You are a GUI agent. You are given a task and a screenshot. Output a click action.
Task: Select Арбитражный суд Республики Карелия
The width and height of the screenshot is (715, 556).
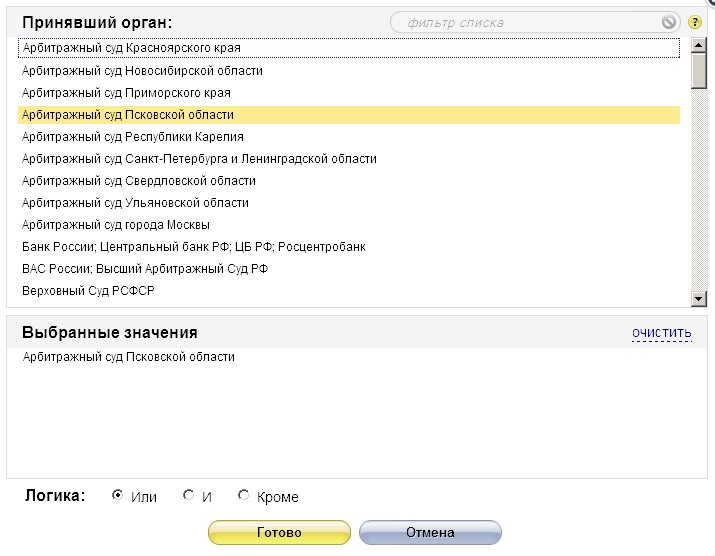click(133, 137)
